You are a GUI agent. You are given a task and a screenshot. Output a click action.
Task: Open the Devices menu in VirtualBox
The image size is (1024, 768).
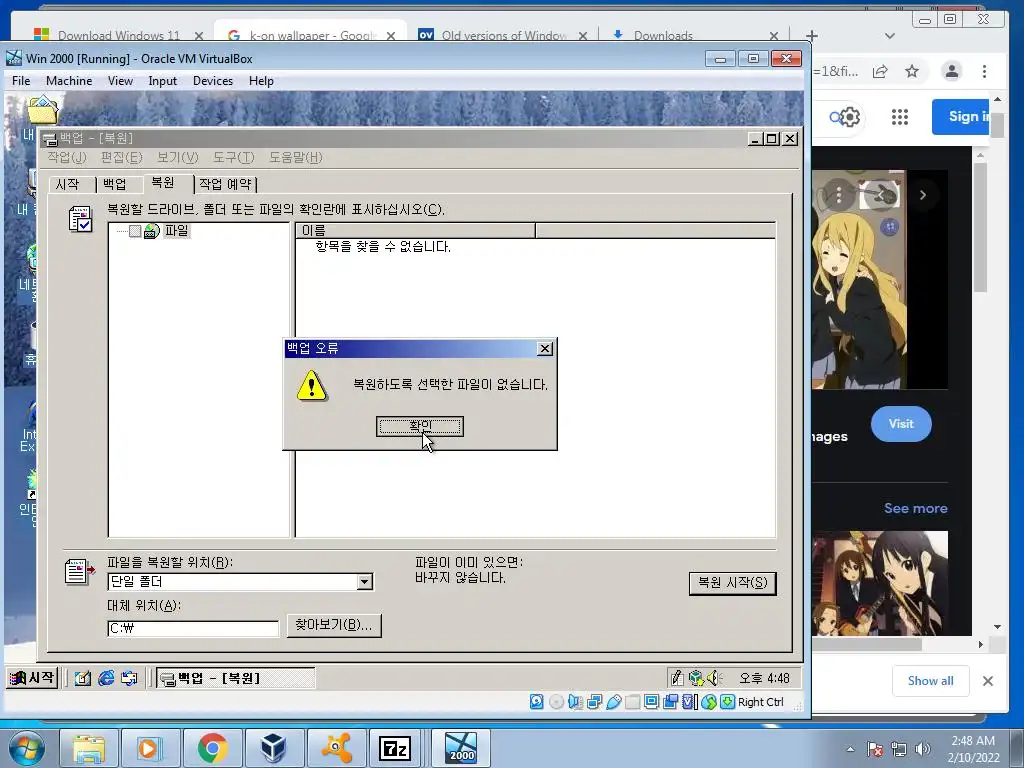tap(213, 81)
